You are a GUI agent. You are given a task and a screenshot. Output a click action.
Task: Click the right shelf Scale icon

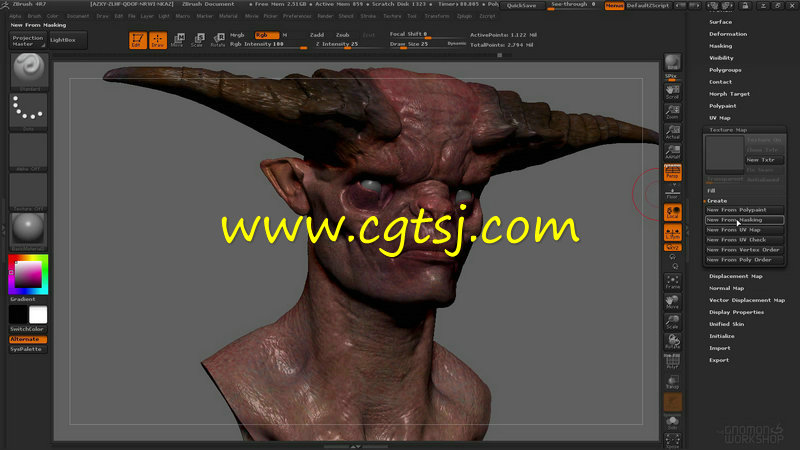pyautogui.click(x=672, y=321)
